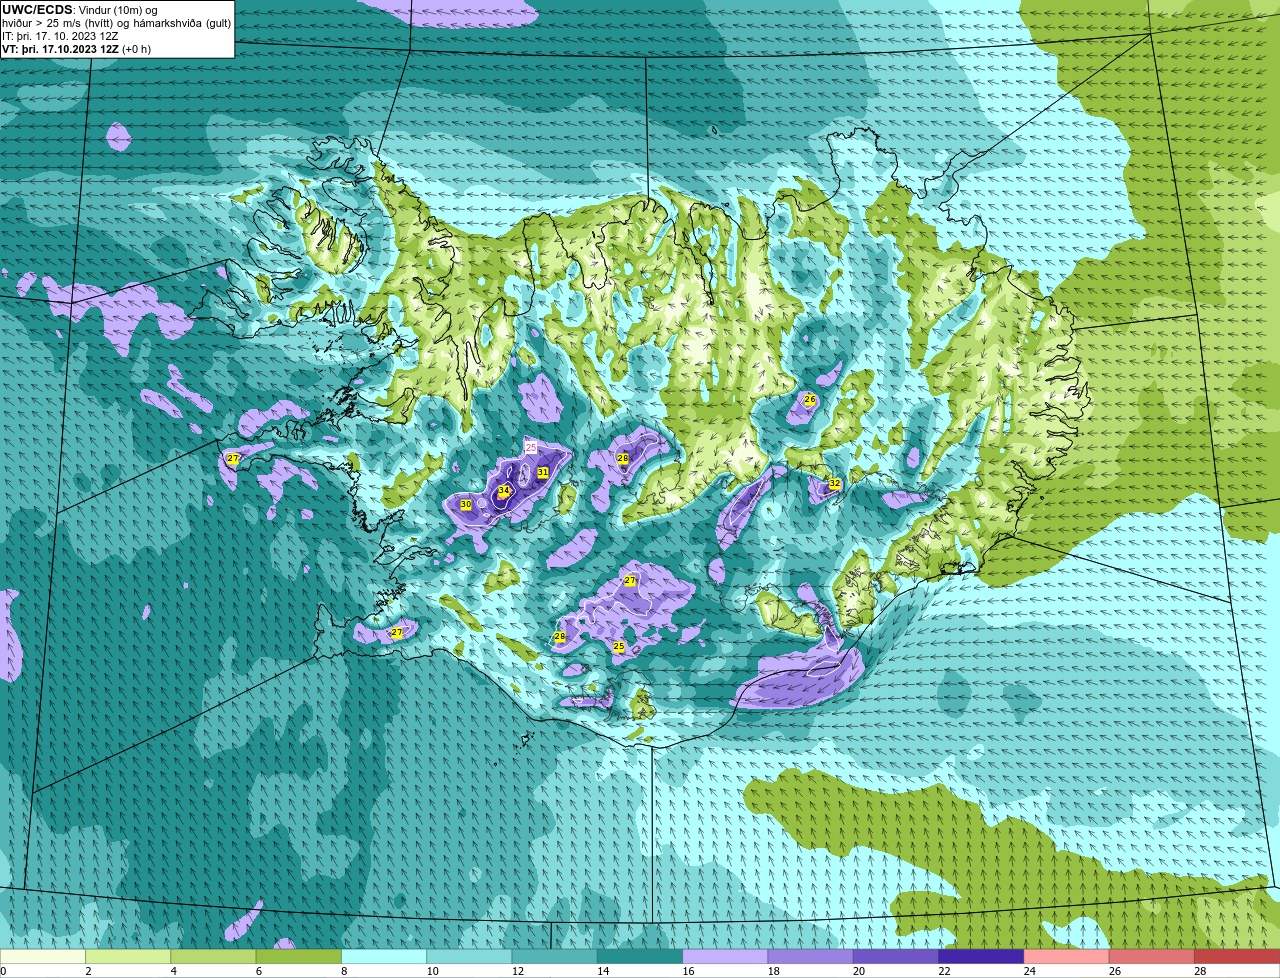Click the 2–4 m/s light green legend swatch
This screenshot has height=978, width=1280.
[128, 957]
